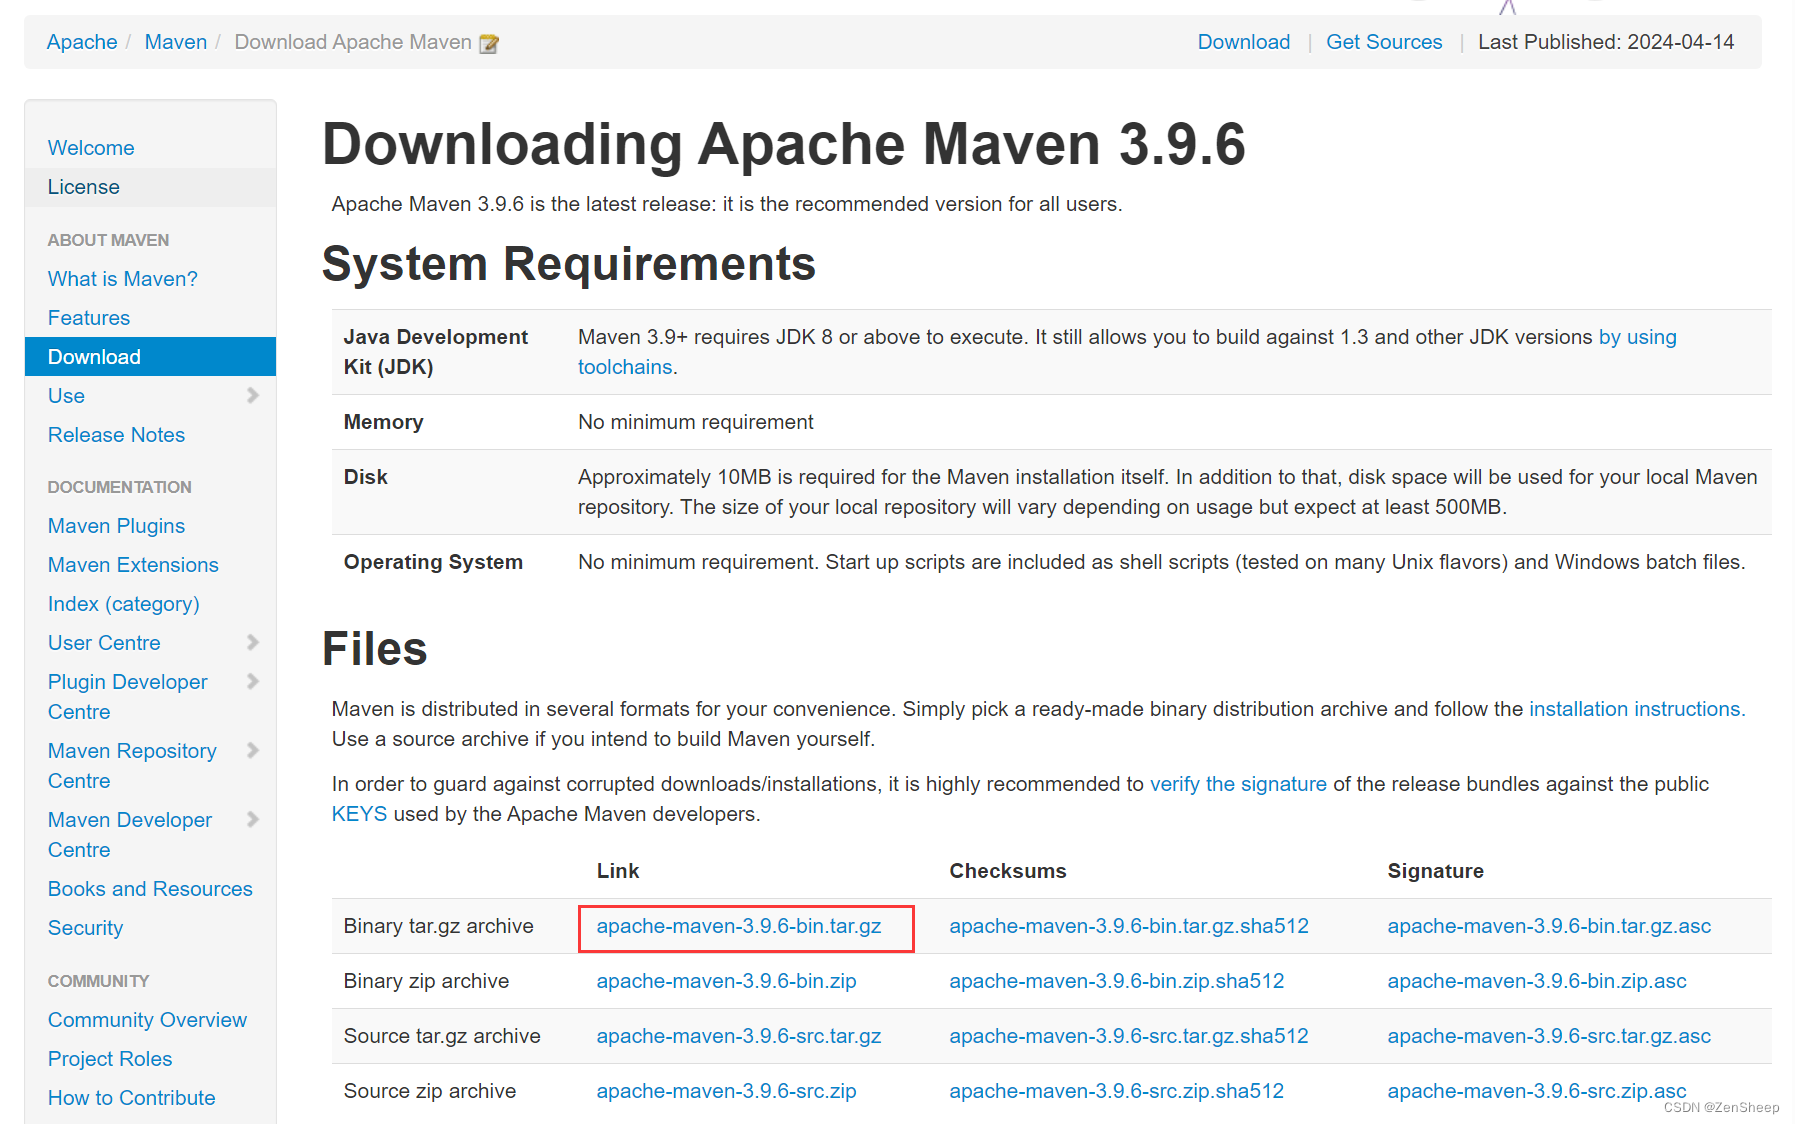1795x1124 pixels.
Task: Open Maven Extensions documentation
Action: pyautogui.click(x=133, y=565)
